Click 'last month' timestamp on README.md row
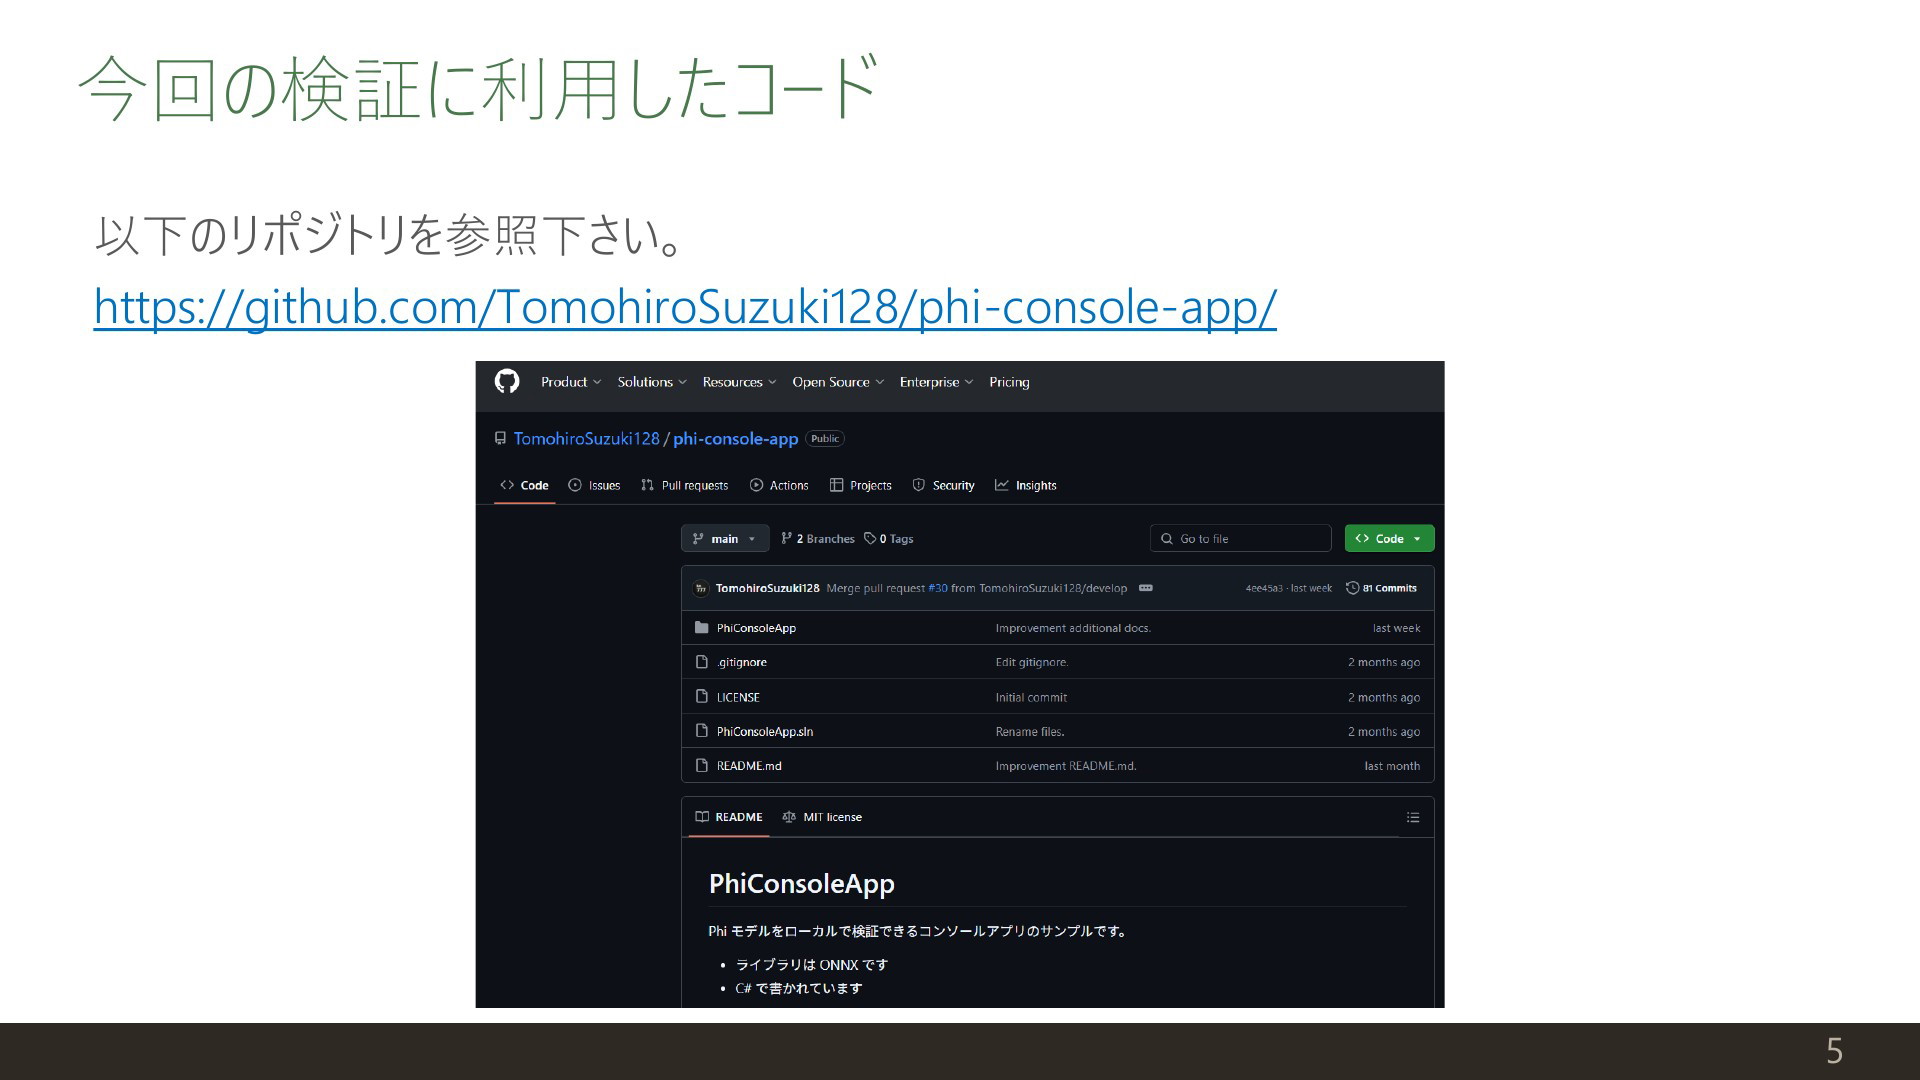The width and height of the screenshot is (1920, 1080). [1392, 766]
